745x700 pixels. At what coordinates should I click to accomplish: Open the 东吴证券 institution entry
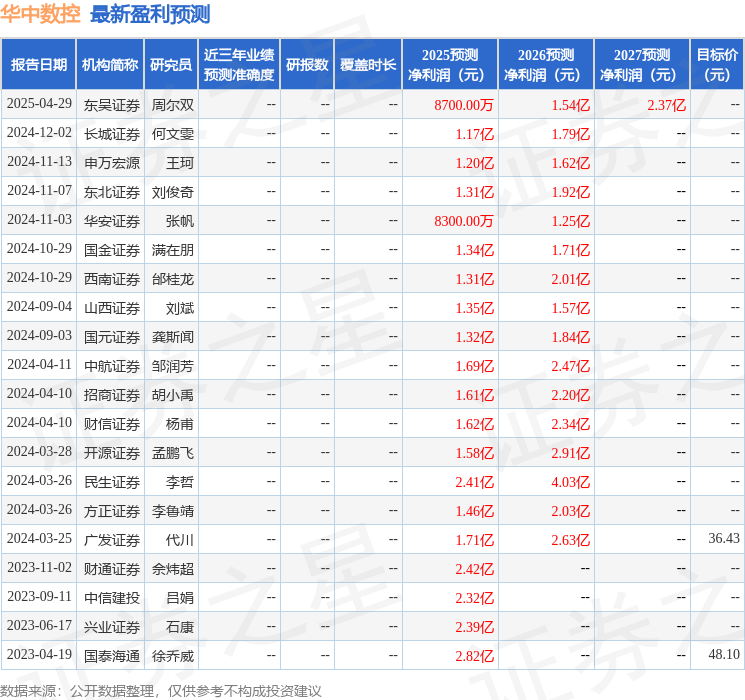(112, 105)
